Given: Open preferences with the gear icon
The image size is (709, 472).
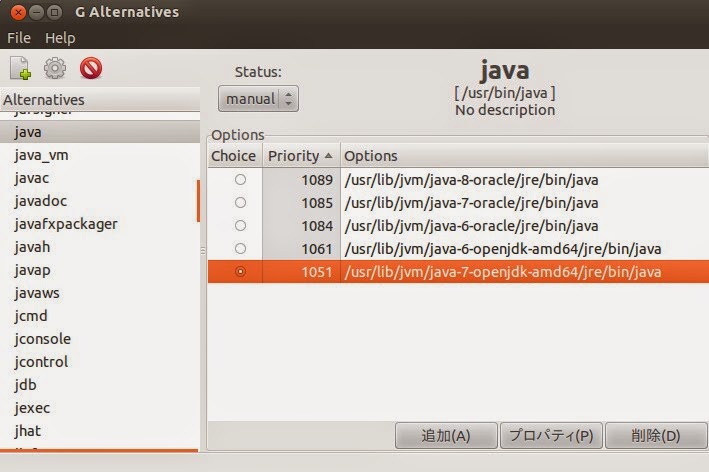Looking at the screenshot, I should tap(55, 68).
